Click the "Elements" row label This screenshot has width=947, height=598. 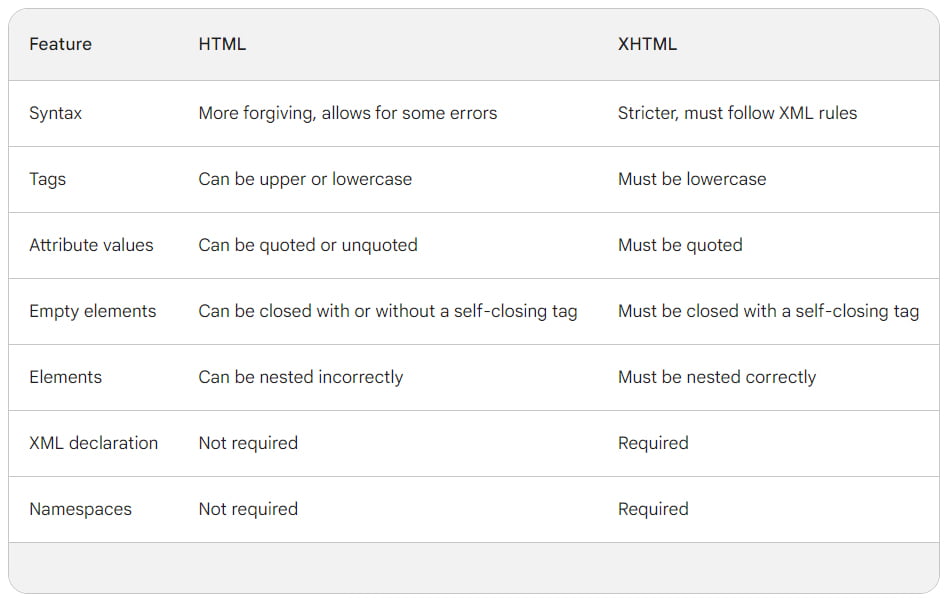66,377
